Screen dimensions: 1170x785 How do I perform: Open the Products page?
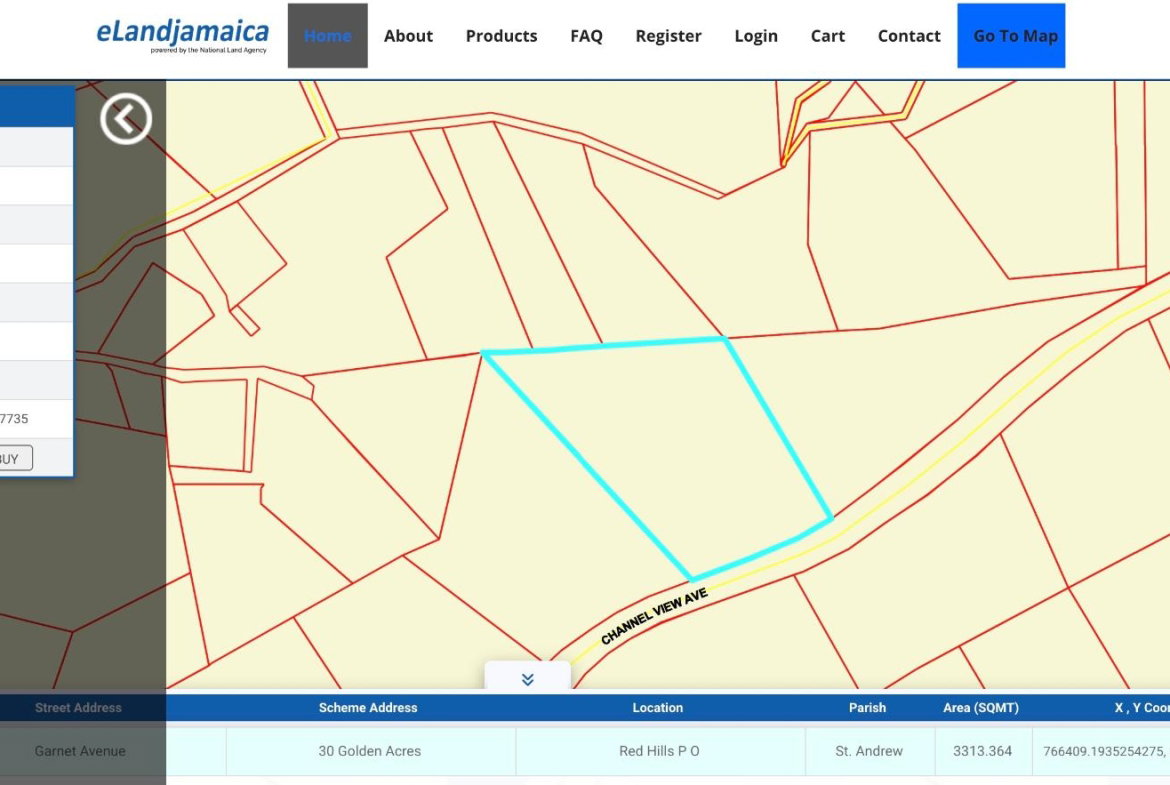501,36
